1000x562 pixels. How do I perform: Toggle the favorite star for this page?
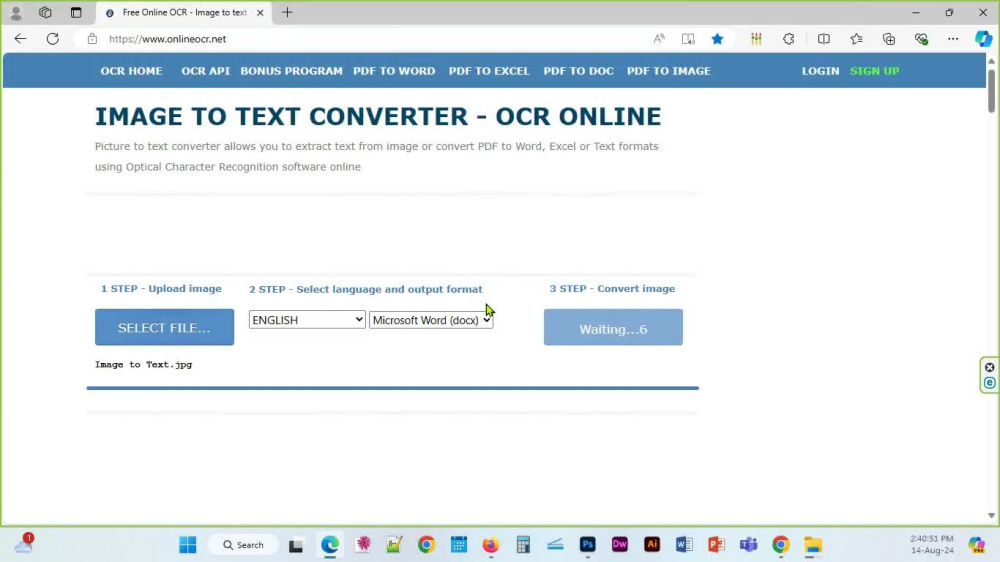(717, 39)
